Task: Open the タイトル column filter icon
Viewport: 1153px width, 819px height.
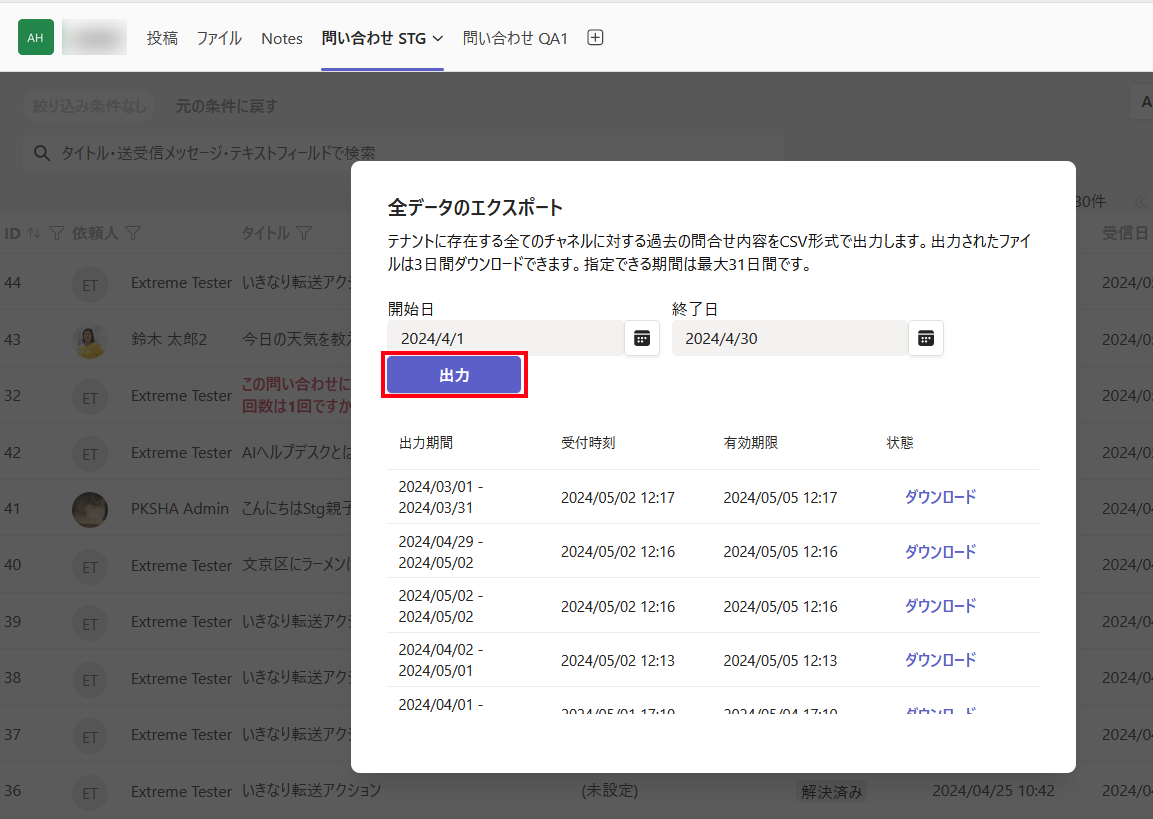Action: tap(304, 233)
